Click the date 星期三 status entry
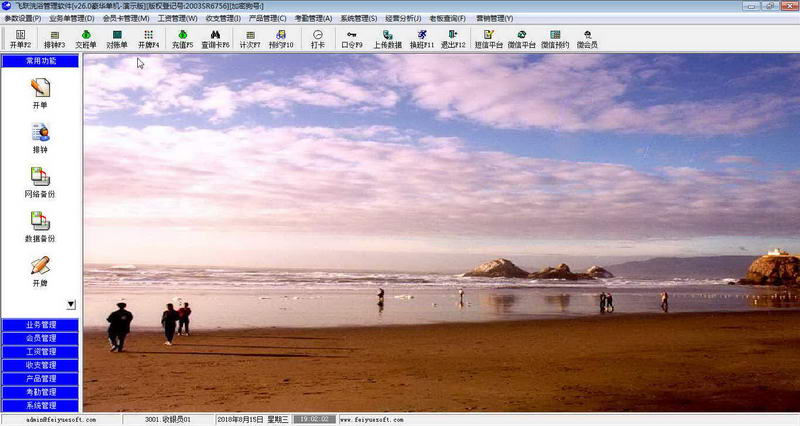Screen dimensions: 800x426 (253, 419)
